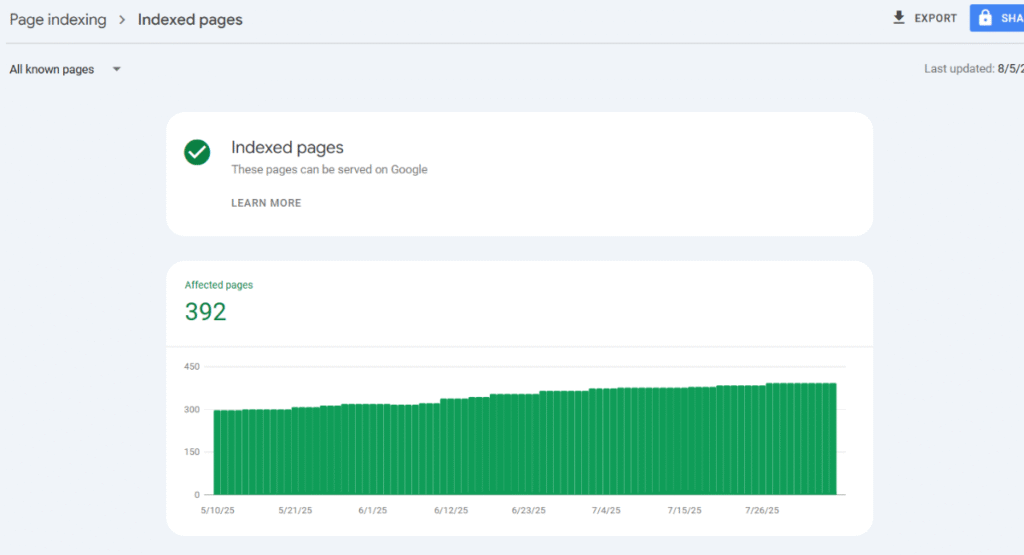
Task: Open the LEARN MORE link
Action: click(x=266, y=203)
